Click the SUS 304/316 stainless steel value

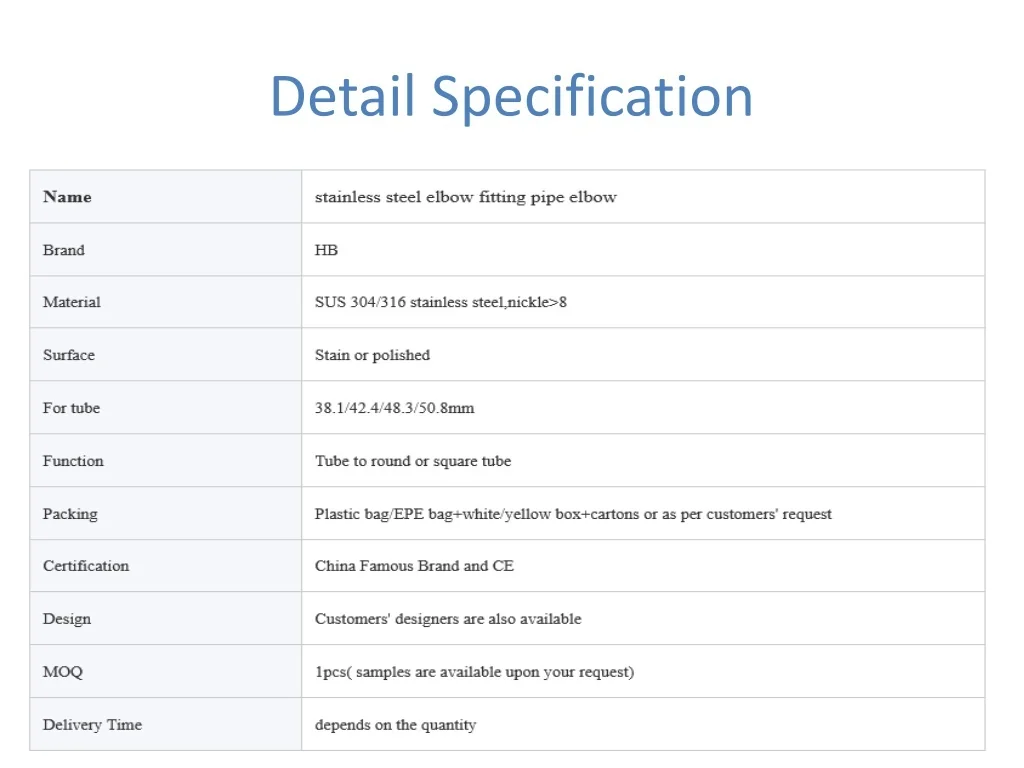441,302
